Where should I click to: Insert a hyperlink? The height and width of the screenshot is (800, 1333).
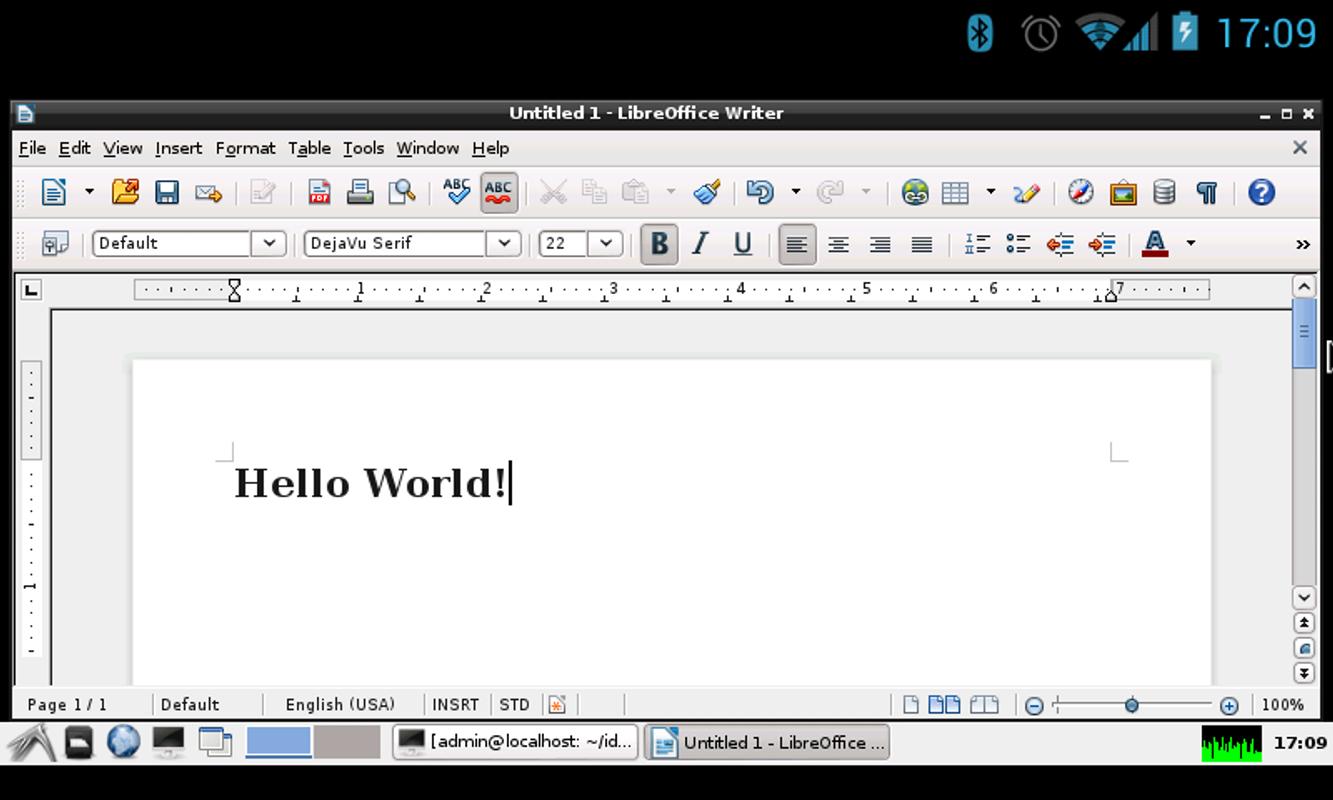pos(913,192)
